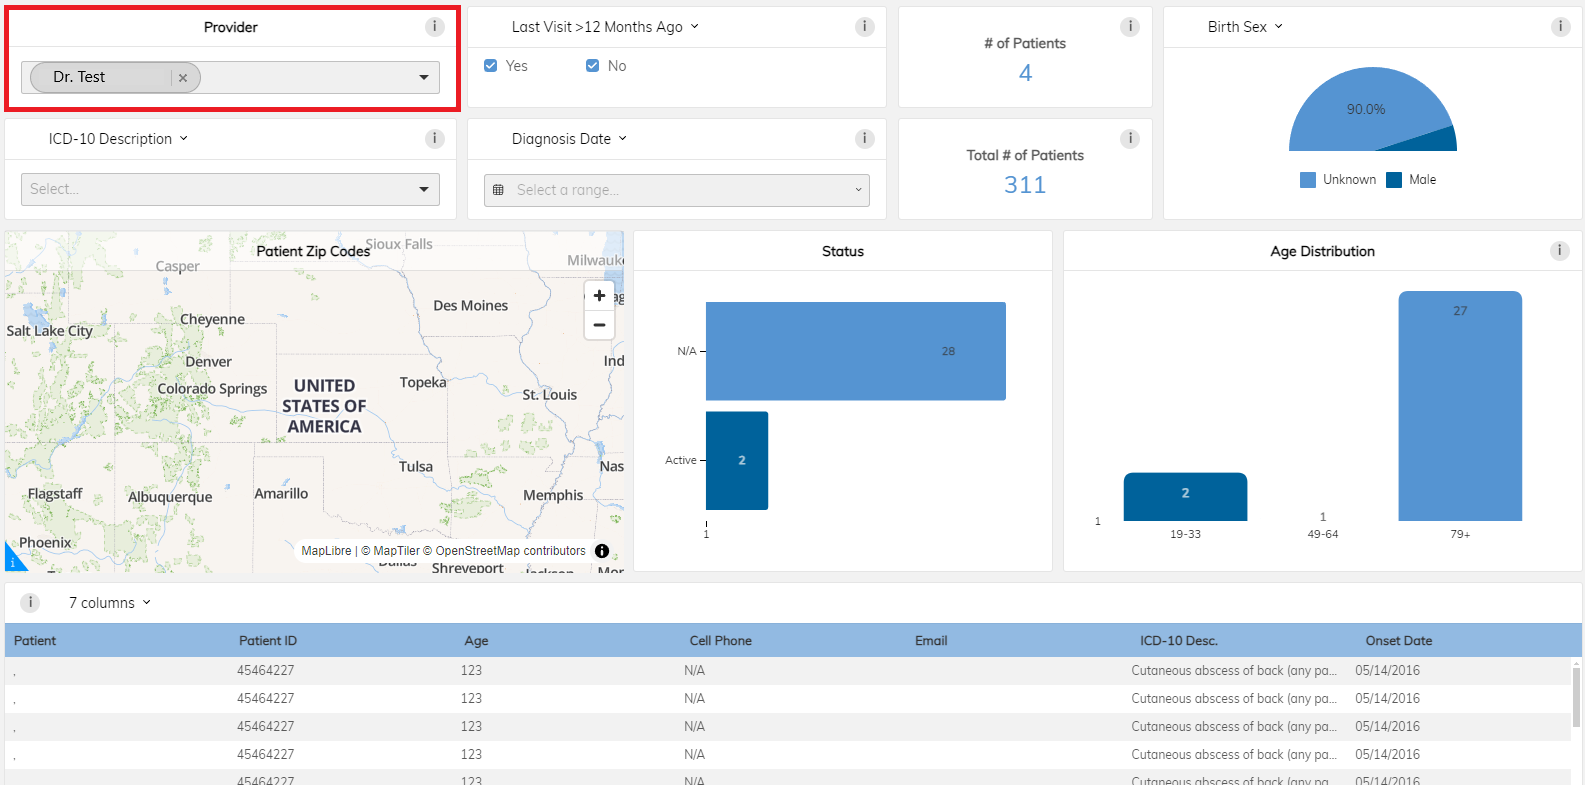Click the table vertical scrollbar
The width and height of the screenshot is (1585, 785).
tap(1577, 697)
